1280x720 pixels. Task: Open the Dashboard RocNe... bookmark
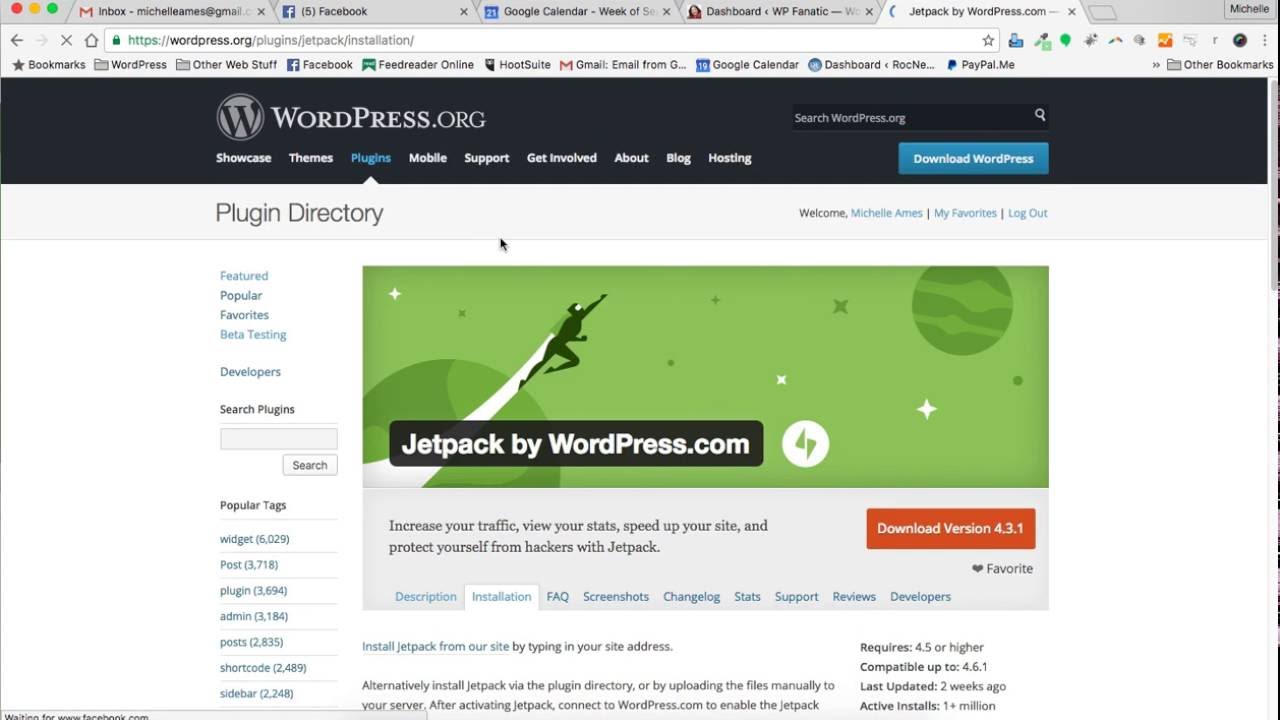pos(871,65)
